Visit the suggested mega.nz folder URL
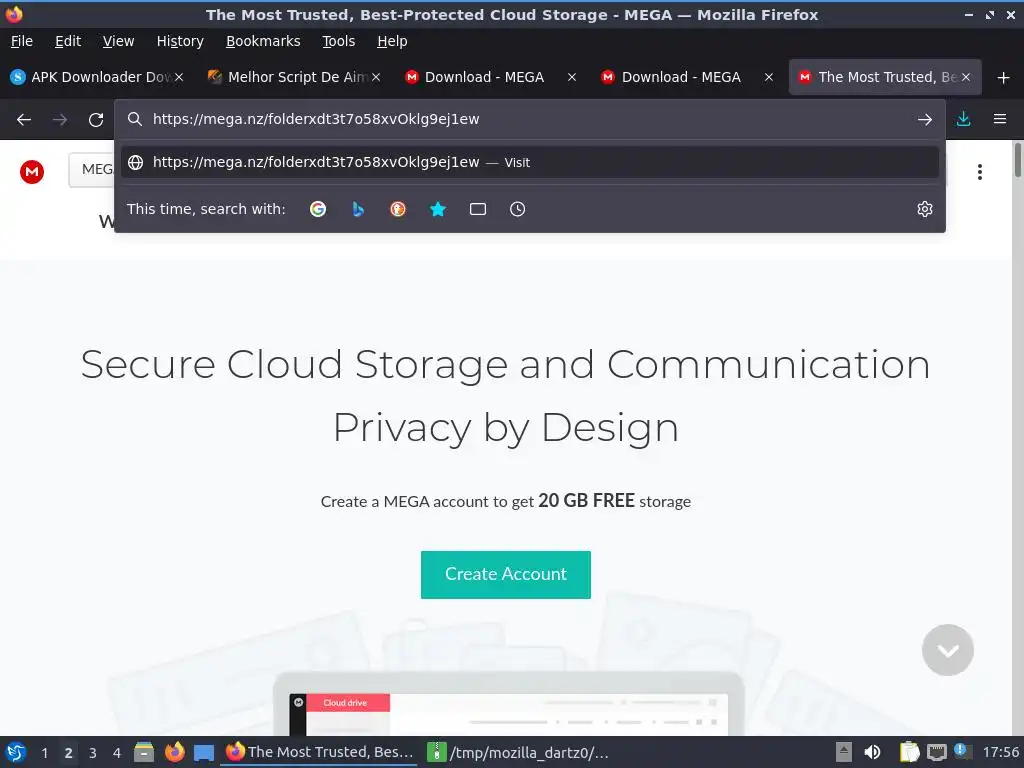The width and height of the screenshot is (1024, 768). (530, 162)
